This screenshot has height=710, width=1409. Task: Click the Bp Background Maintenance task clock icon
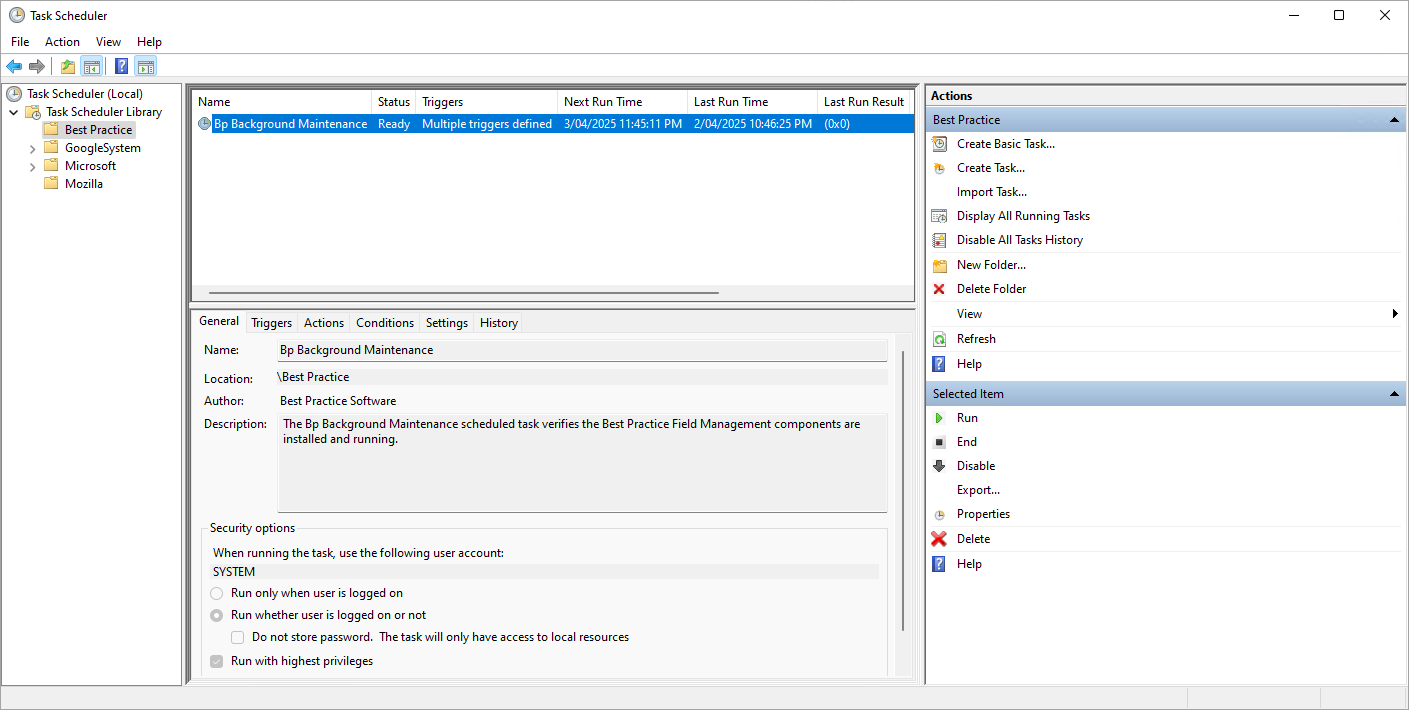tap(205, 124)
